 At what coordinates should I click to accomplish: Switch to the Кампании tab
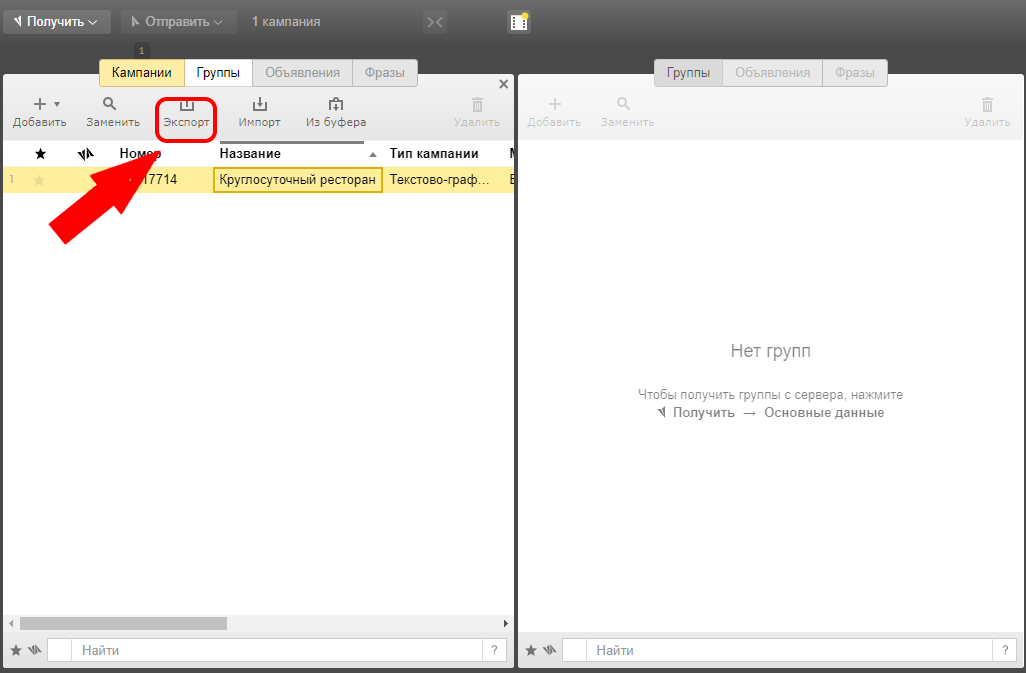point(142,73)
